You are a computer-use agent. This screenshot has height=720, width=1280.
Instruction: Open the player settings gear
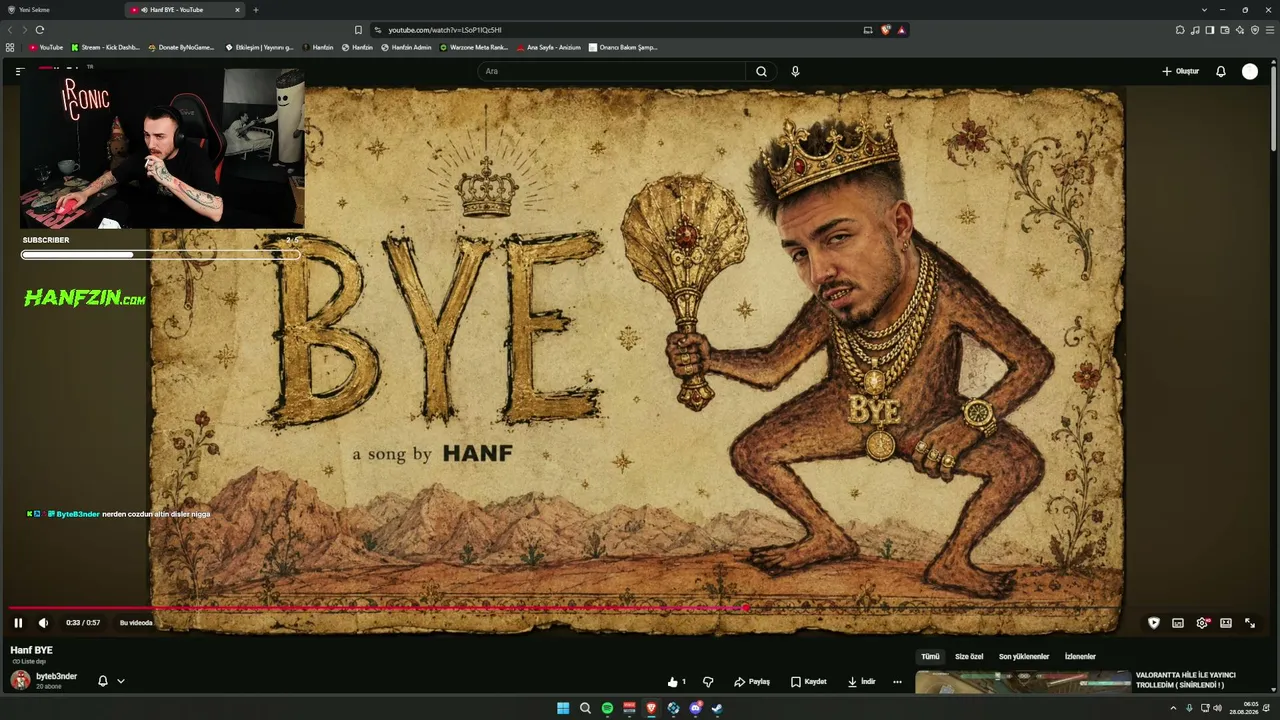pos(1202,623)
